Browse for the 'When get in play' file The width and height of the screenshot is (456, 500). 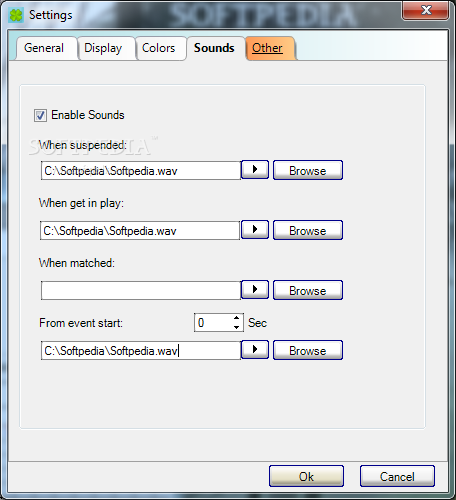pyautogui.click(x=308, y=230)
